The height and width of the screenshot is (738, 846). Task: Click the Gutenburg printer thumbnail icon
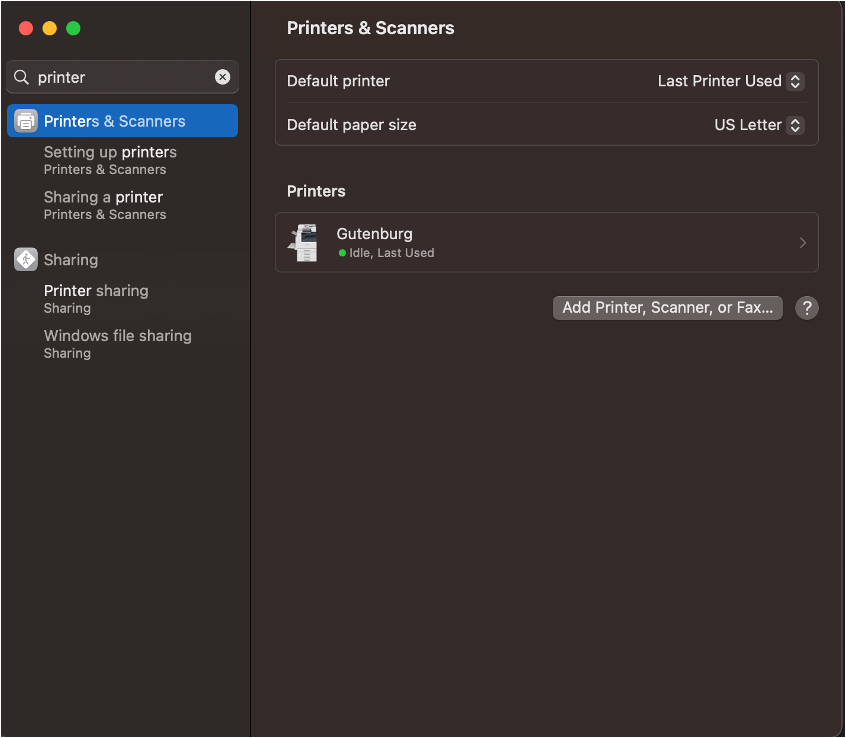pos(304,243)
